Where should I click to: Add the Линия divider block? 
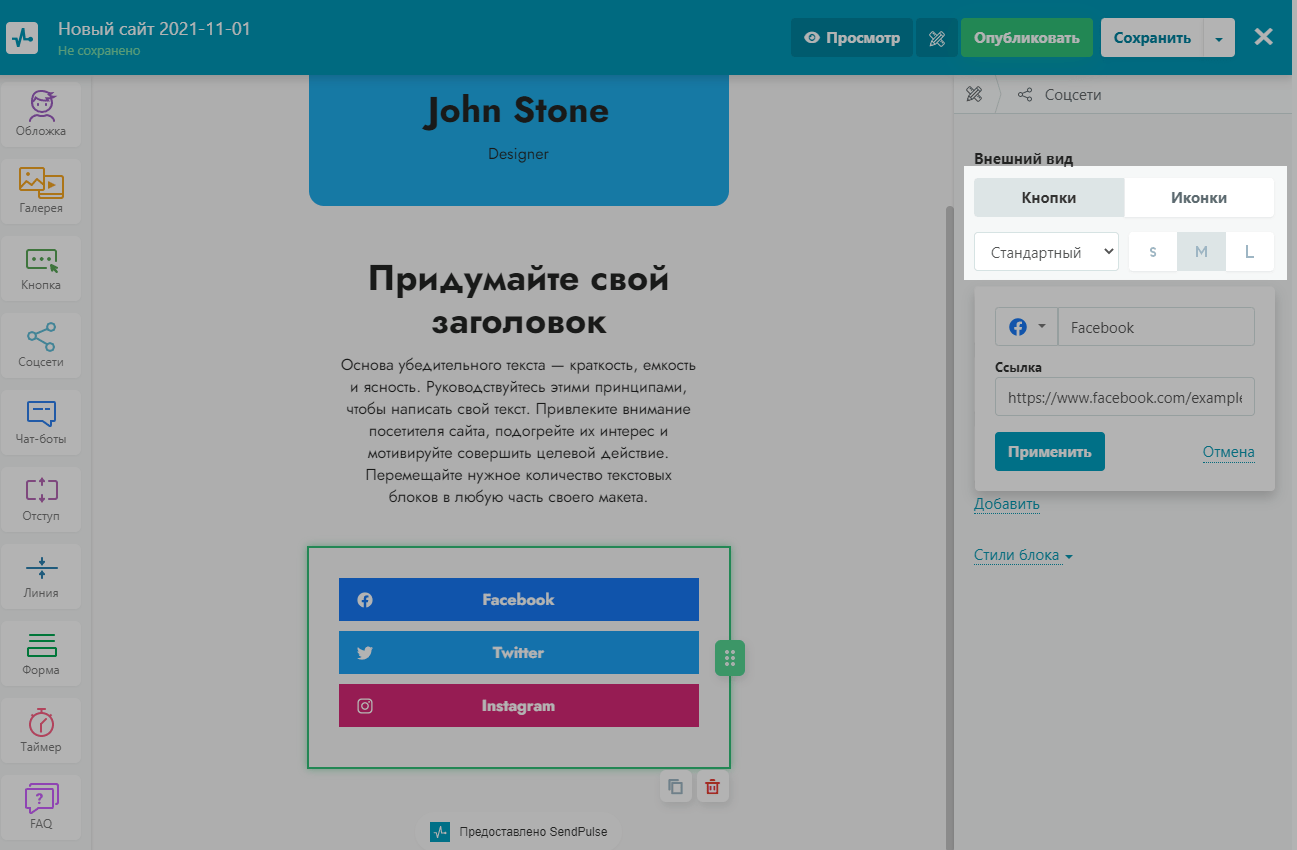point(41,576)
